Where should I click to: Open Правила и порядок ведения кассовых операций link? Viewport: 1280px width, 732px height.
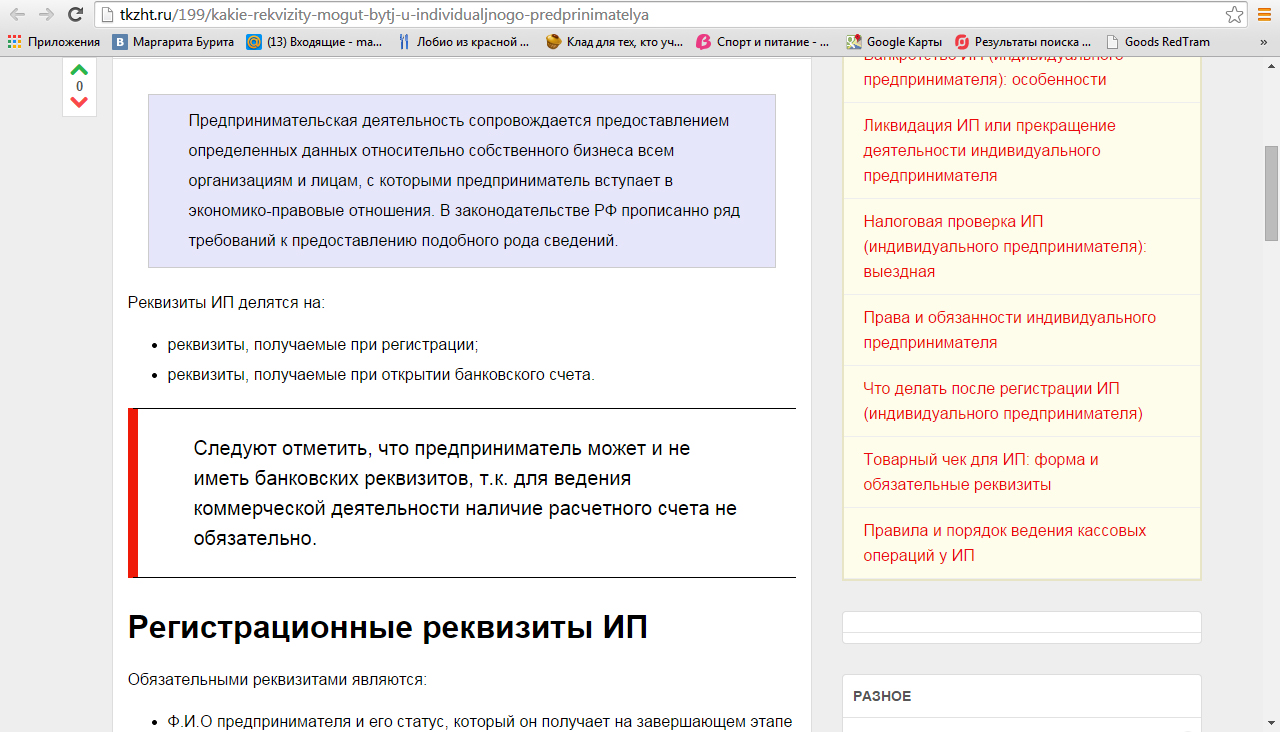[1005, 543]
